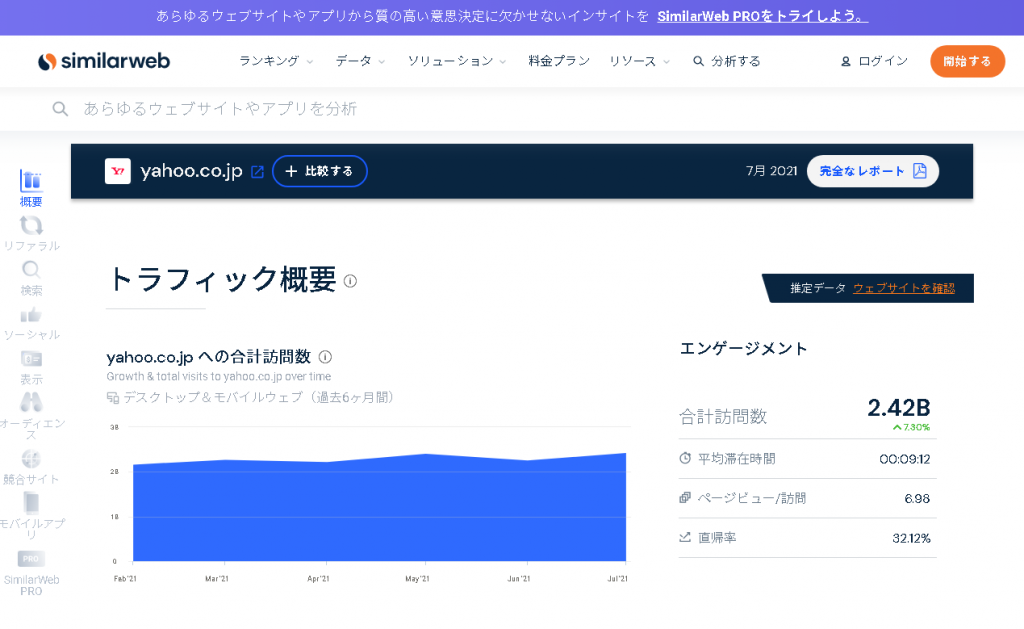Focus the website or app search field
This screenshot has height=629, width=1024.
[x=512, y=109]
